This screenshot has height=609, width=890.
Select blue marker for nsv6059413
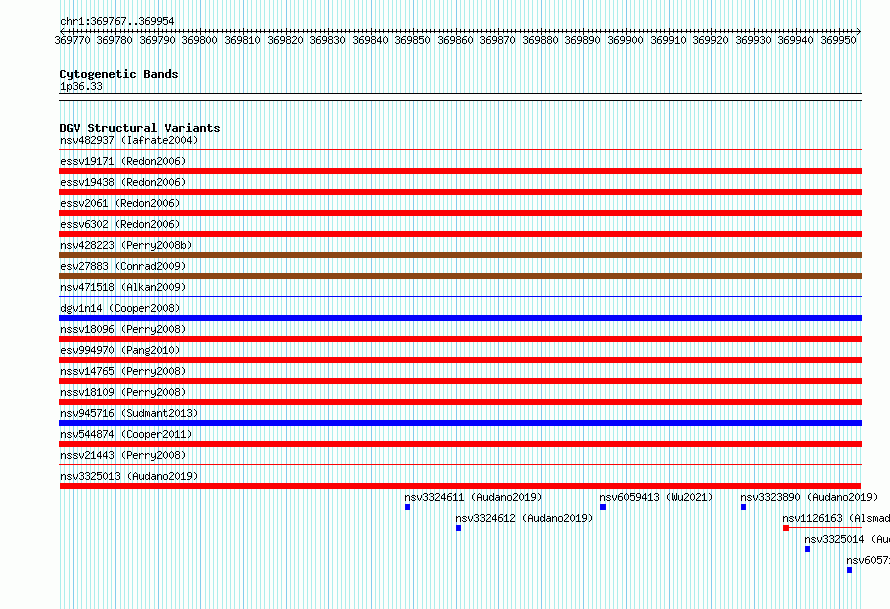(x=603, y=507)
